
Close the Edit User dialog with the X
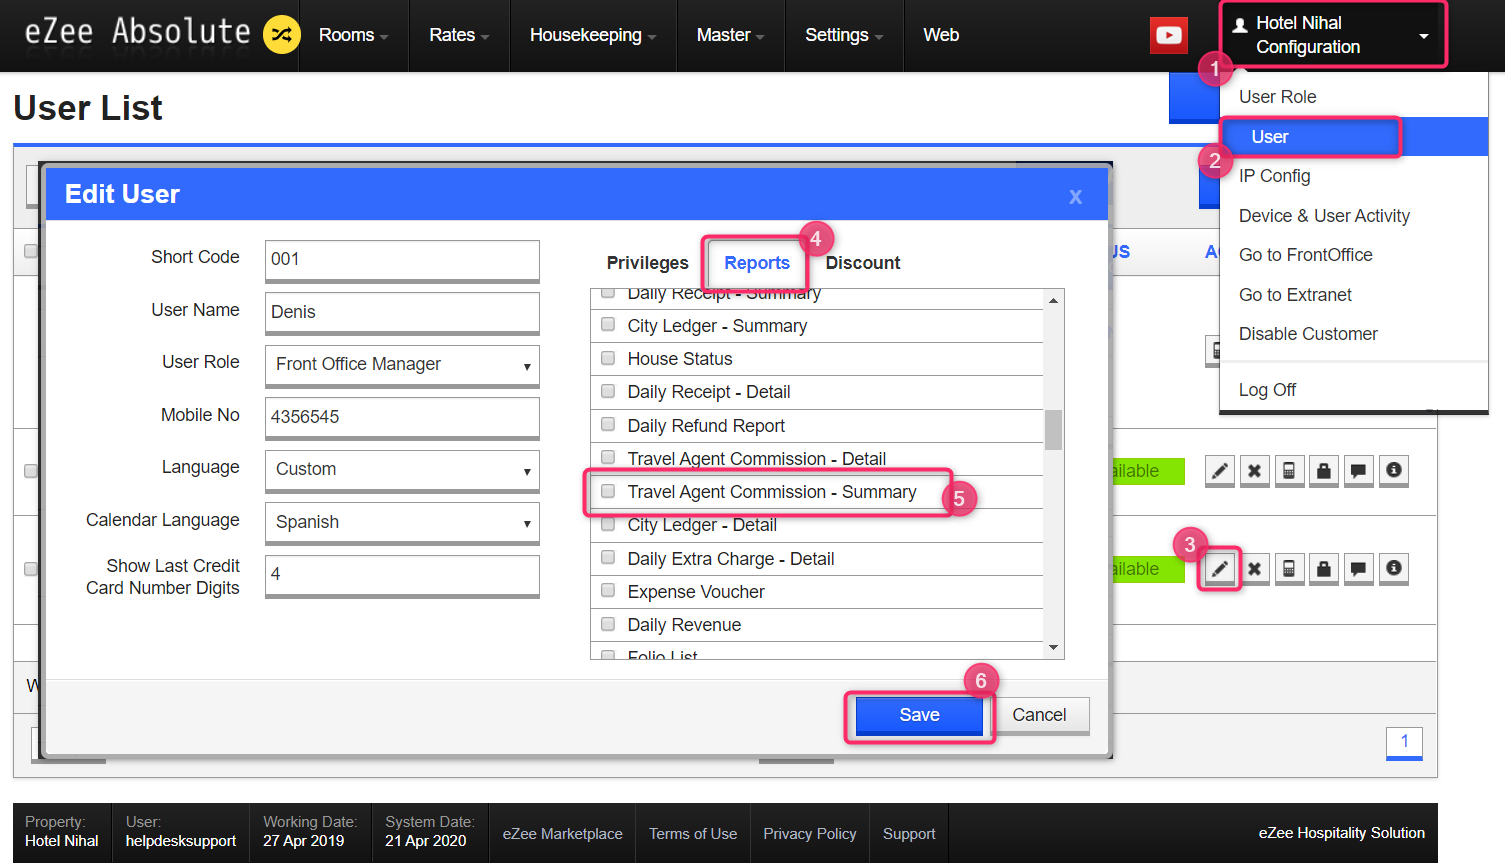[x=1075, y=196]
